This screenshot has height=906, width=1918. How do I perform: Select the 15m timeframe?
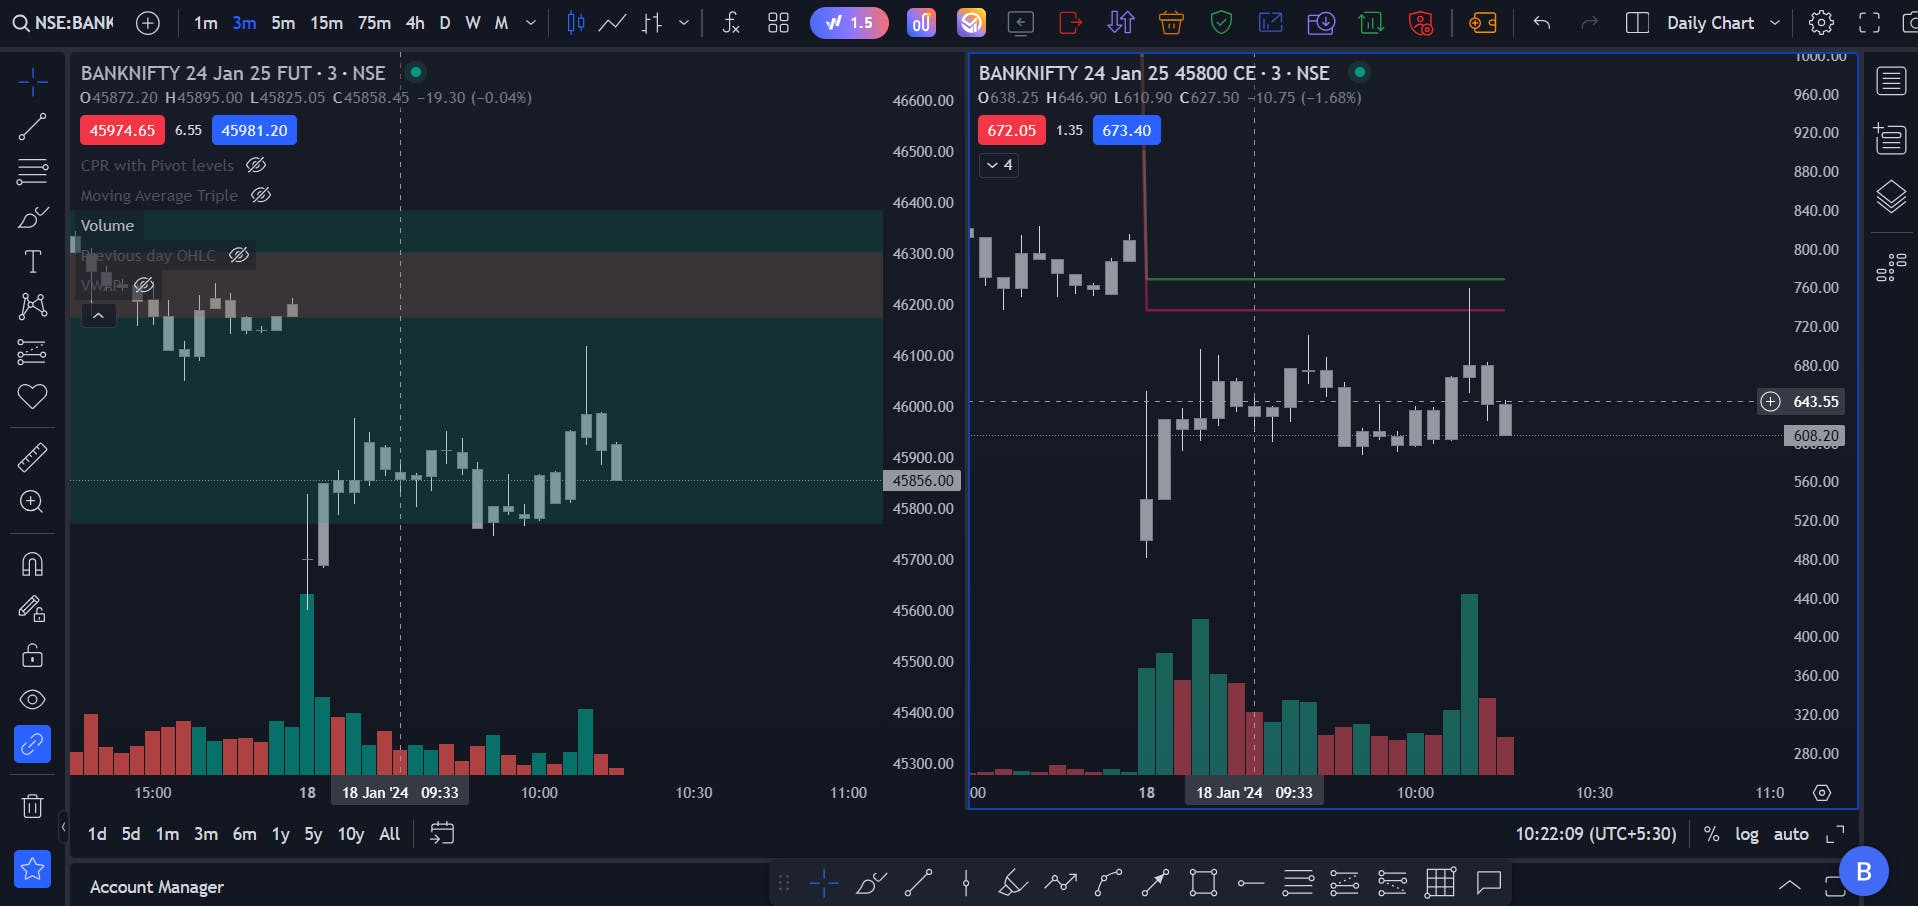click(x=326, y=23)
